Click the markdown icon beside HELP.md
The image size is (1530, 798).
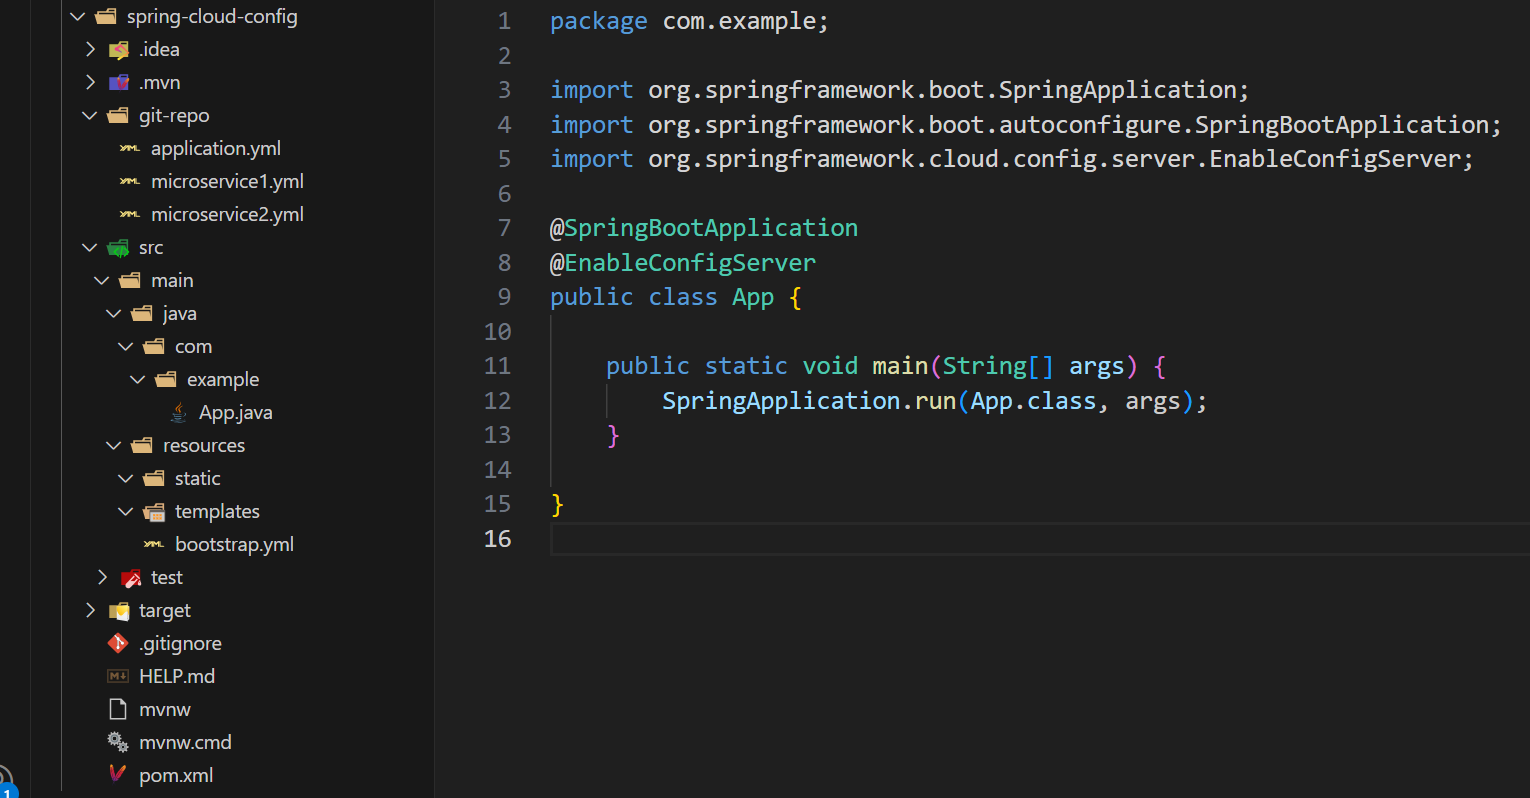118,676
